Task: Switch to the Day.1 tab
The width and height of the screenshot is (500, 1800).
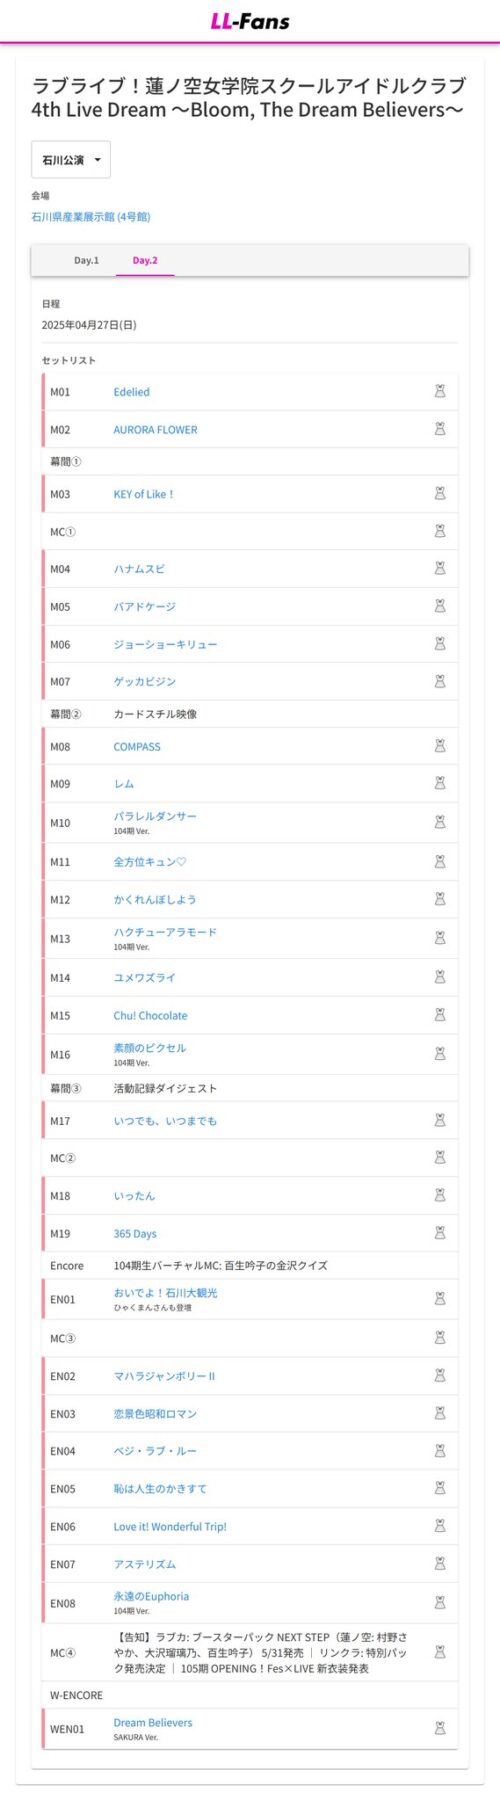Action: [x=86, y=260]
